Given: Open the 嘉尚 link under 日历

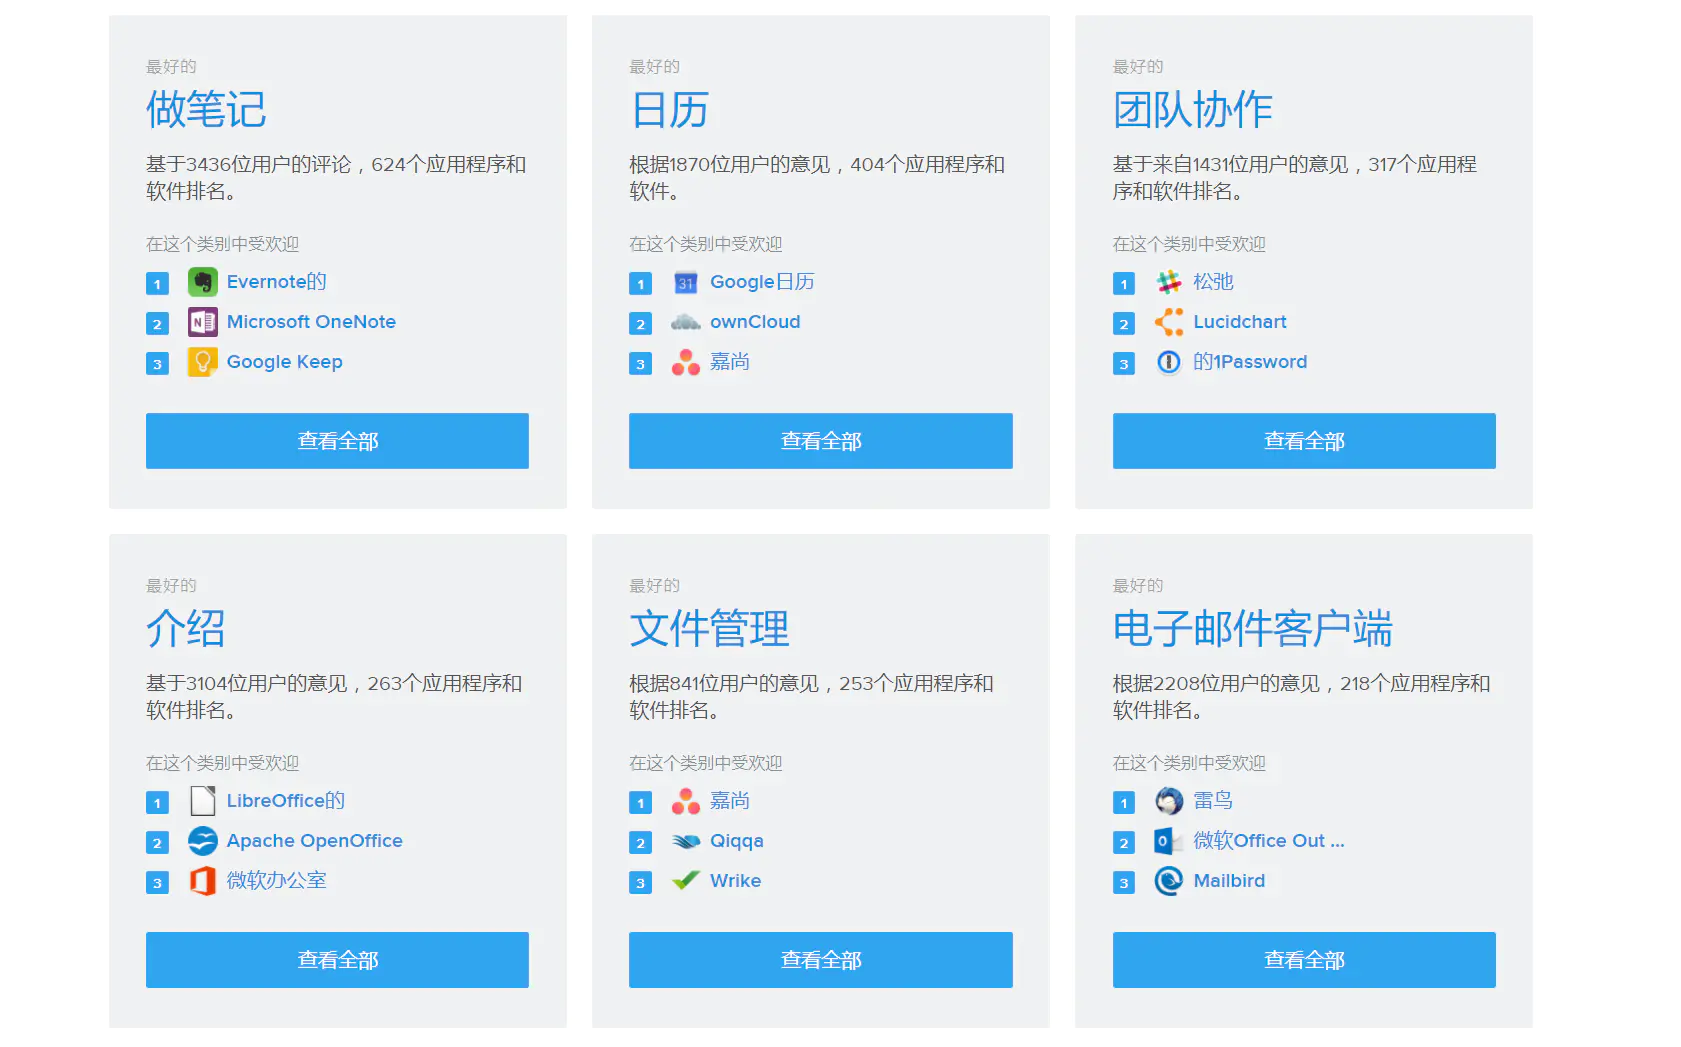Looking at the screenshot, I should (730, 362).
